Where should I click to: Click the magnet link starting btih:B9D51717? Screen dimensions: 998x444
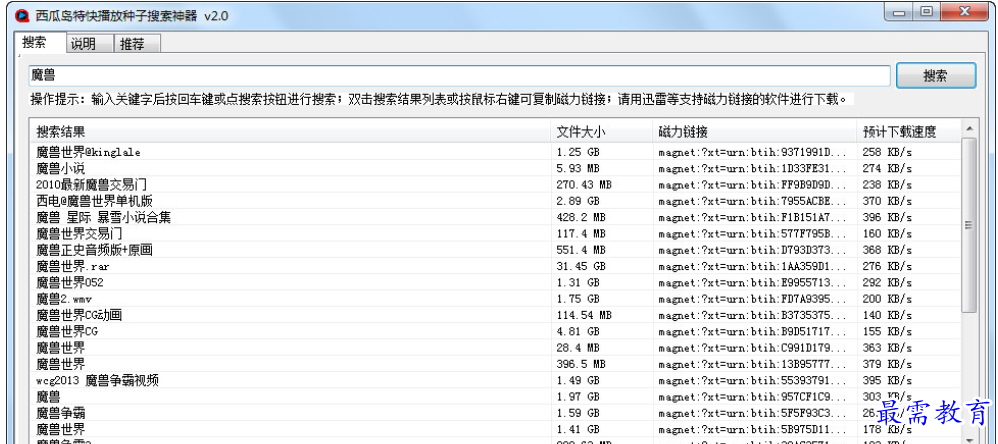(x=753, y=331)
